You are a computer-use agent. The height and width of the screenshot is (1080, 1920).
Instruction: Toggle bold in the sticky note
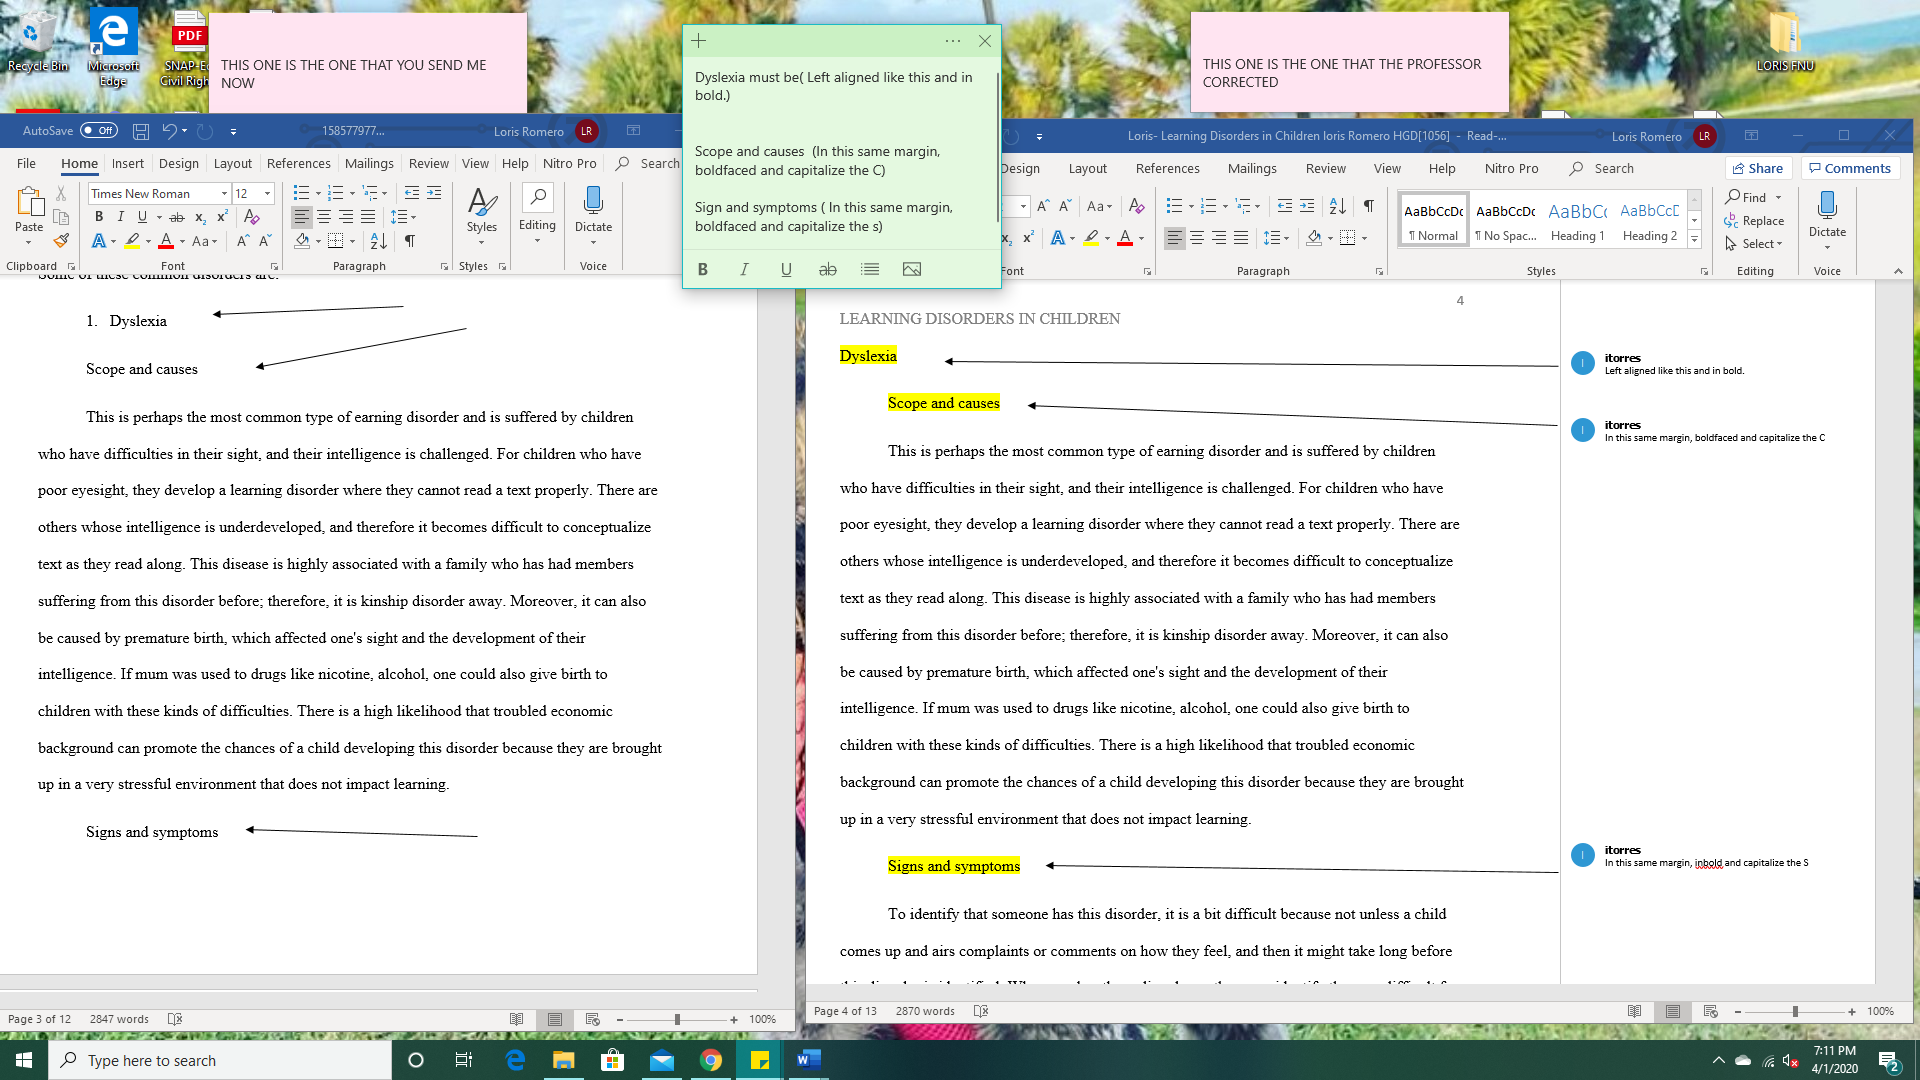point(703,269)
